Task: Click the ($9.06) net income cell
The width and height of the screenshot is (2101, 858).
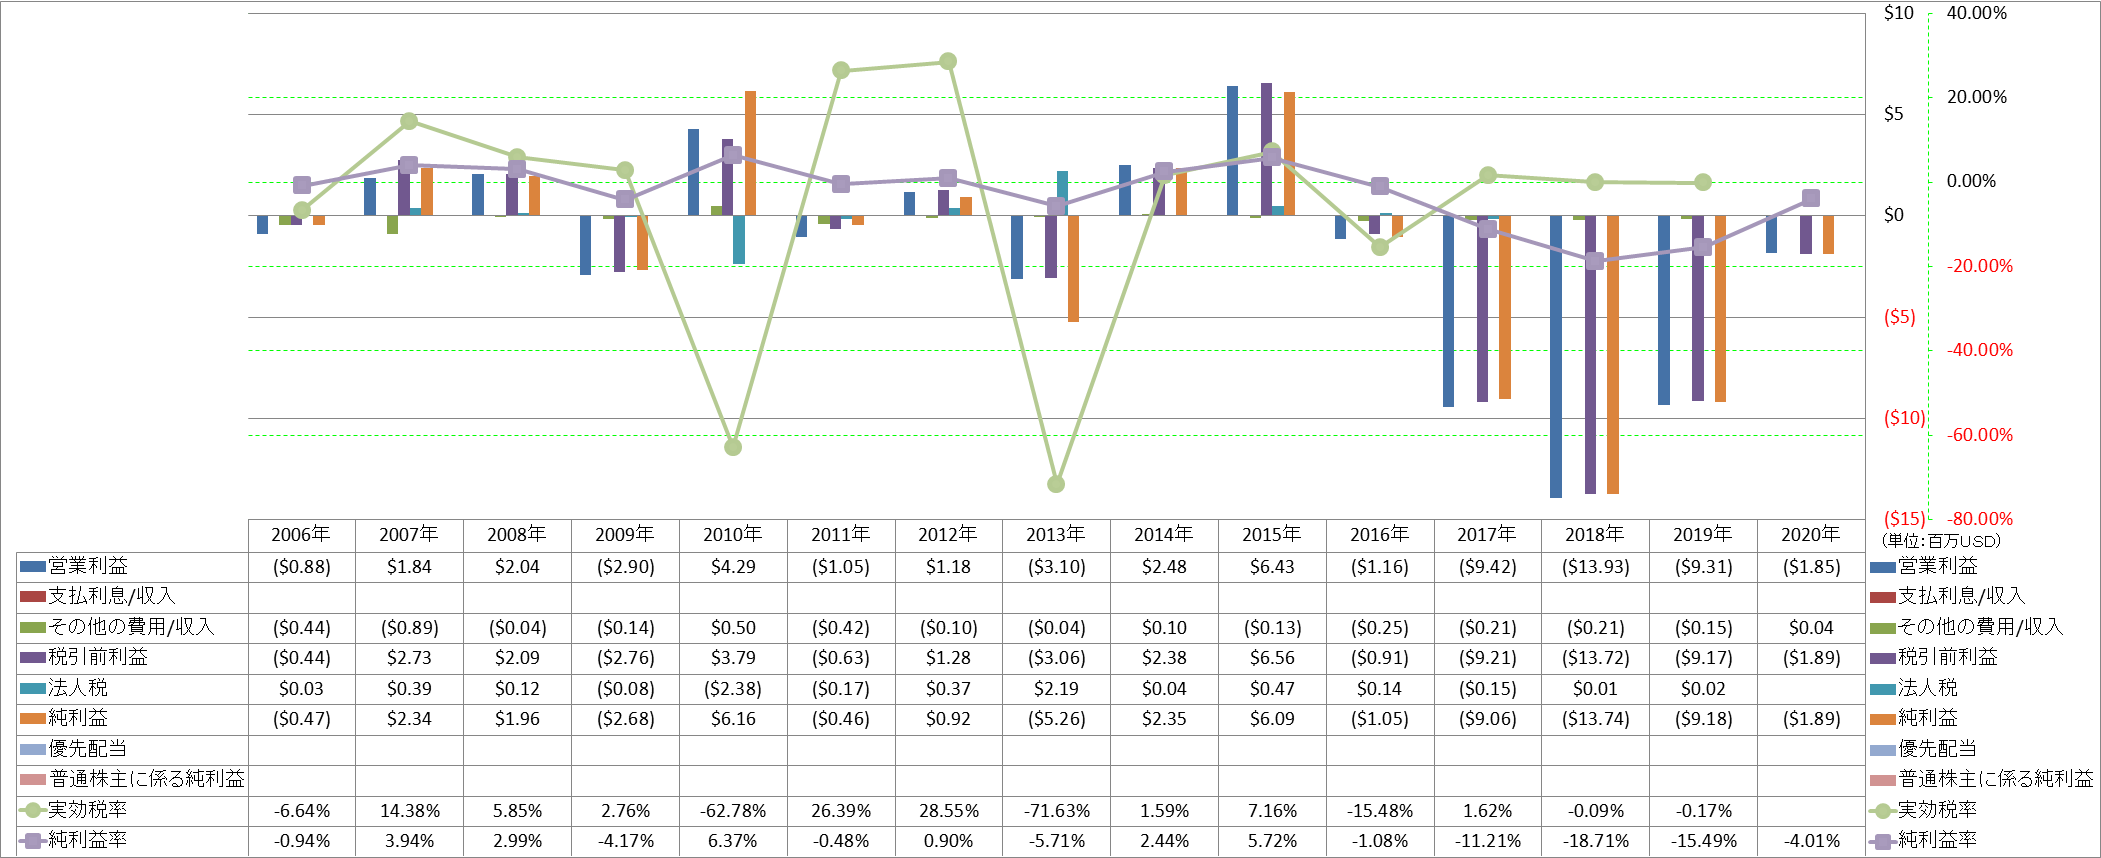Action: [1488, 719]
